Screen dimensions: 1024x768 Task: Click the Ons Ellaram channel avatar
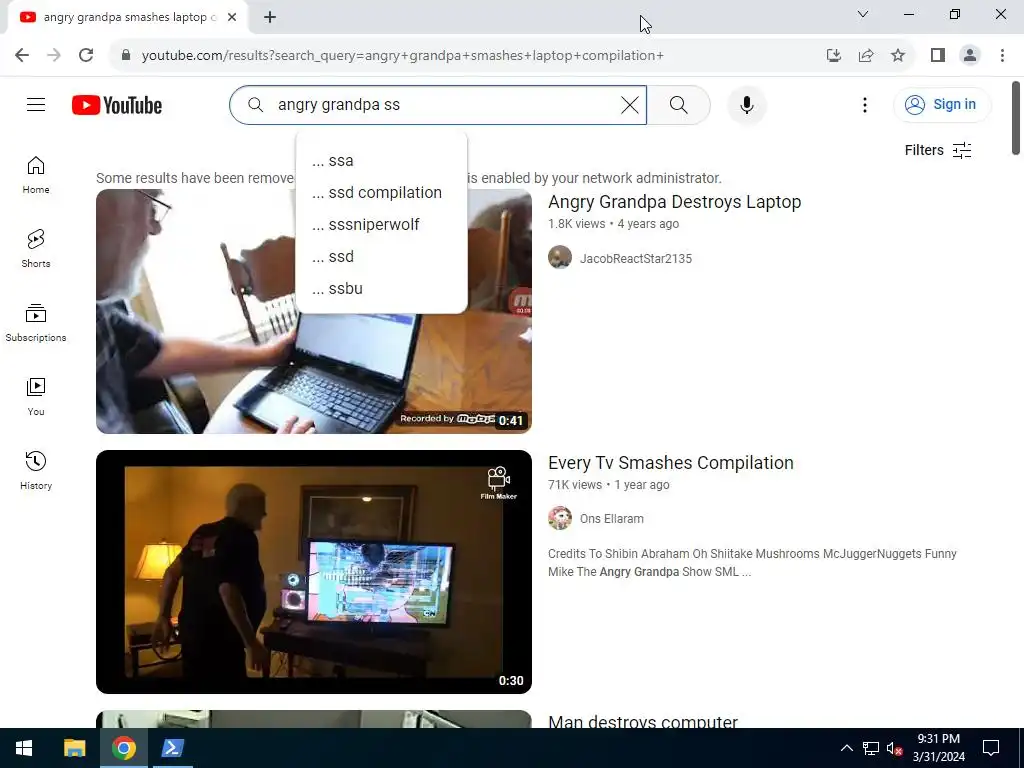click(560, 518)
